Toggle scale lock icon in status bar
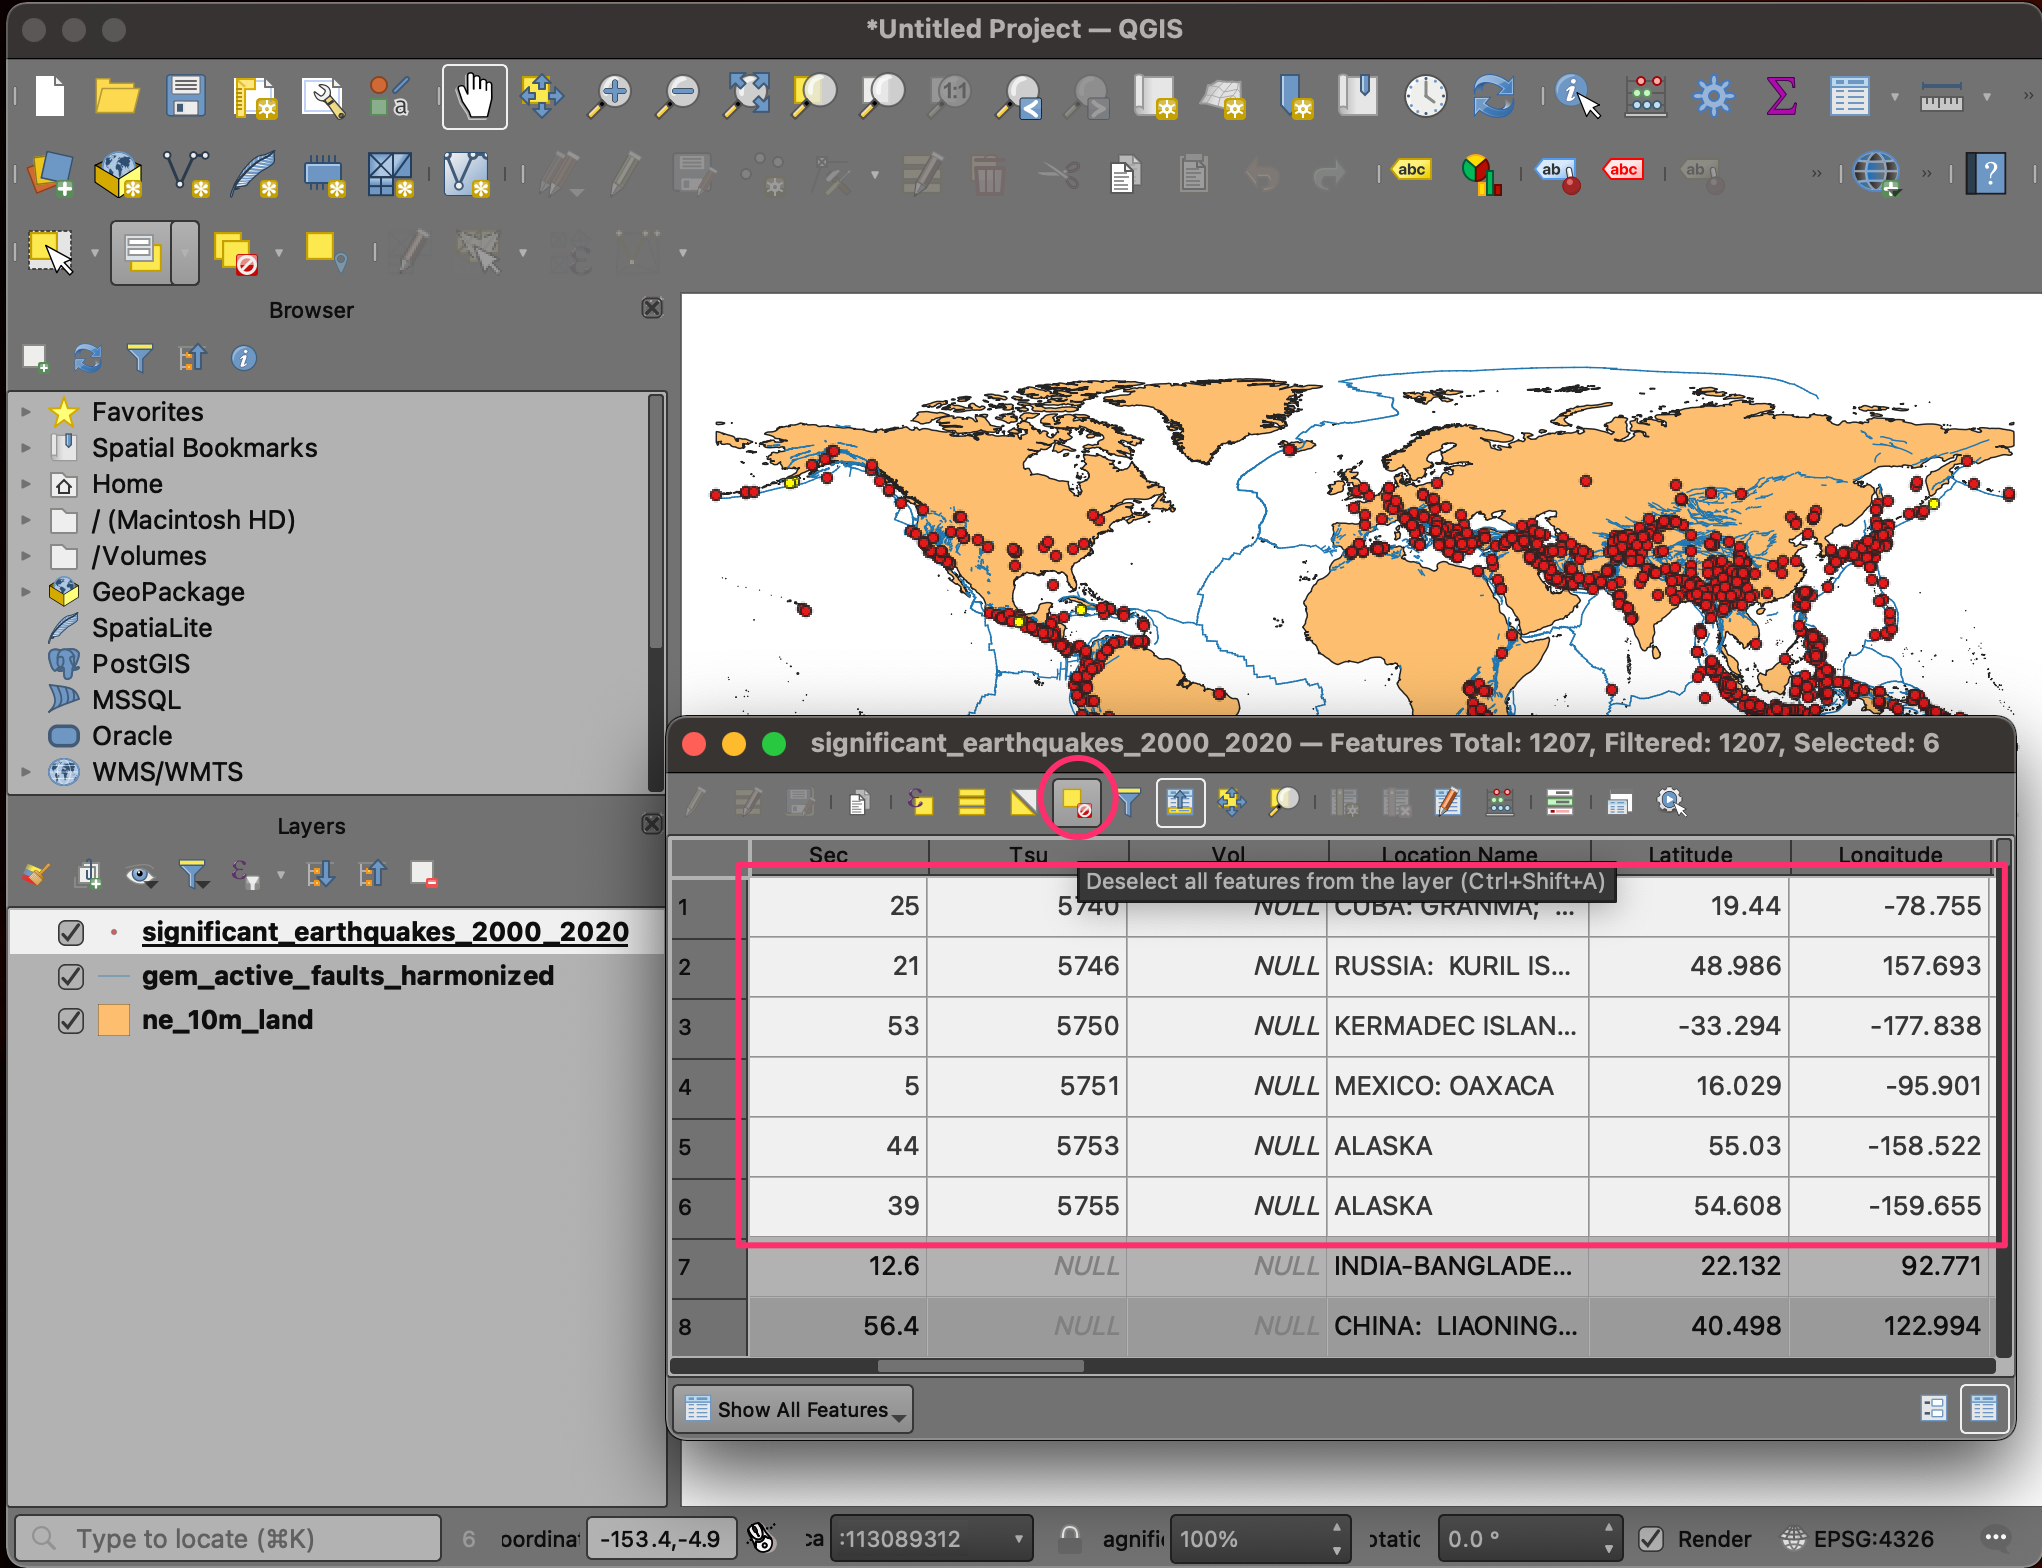The height and width of the screenshot is (1568, 2042). click(1070, 1537)
